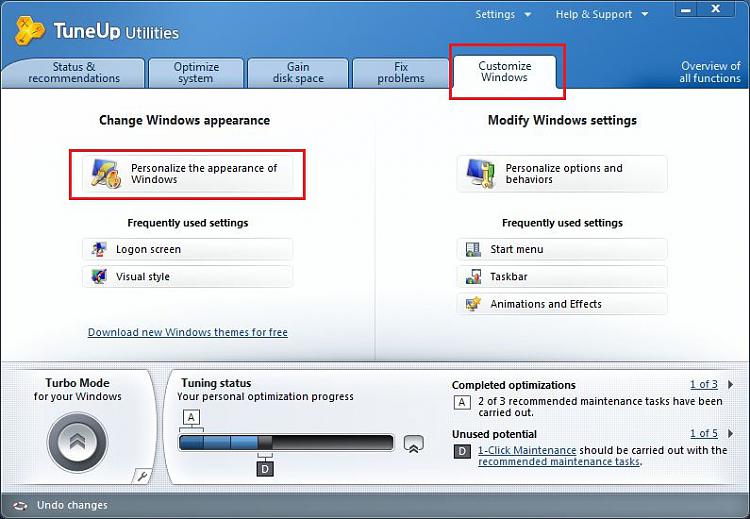
Task: Click the Undo changes arrow icon
Action: click(x=20, y=506)
